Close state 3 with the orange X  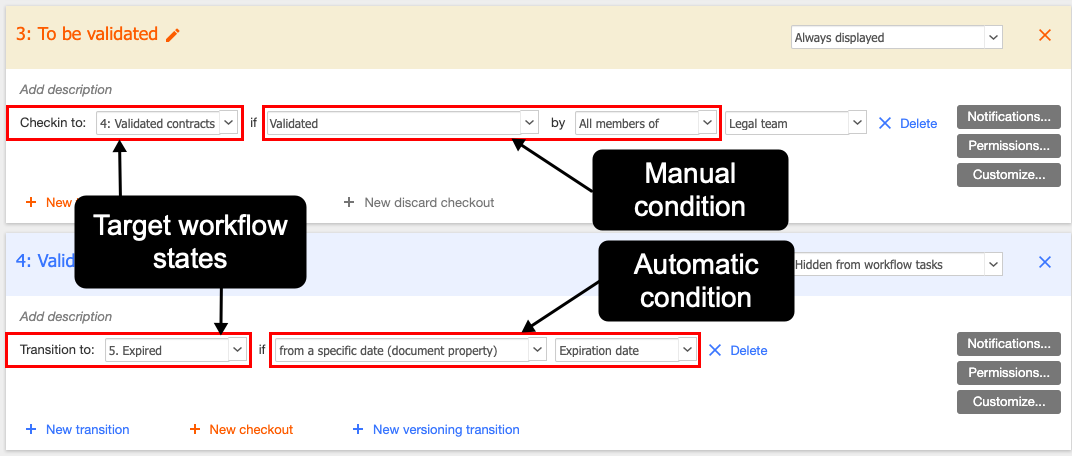[x=1045, y=35]
